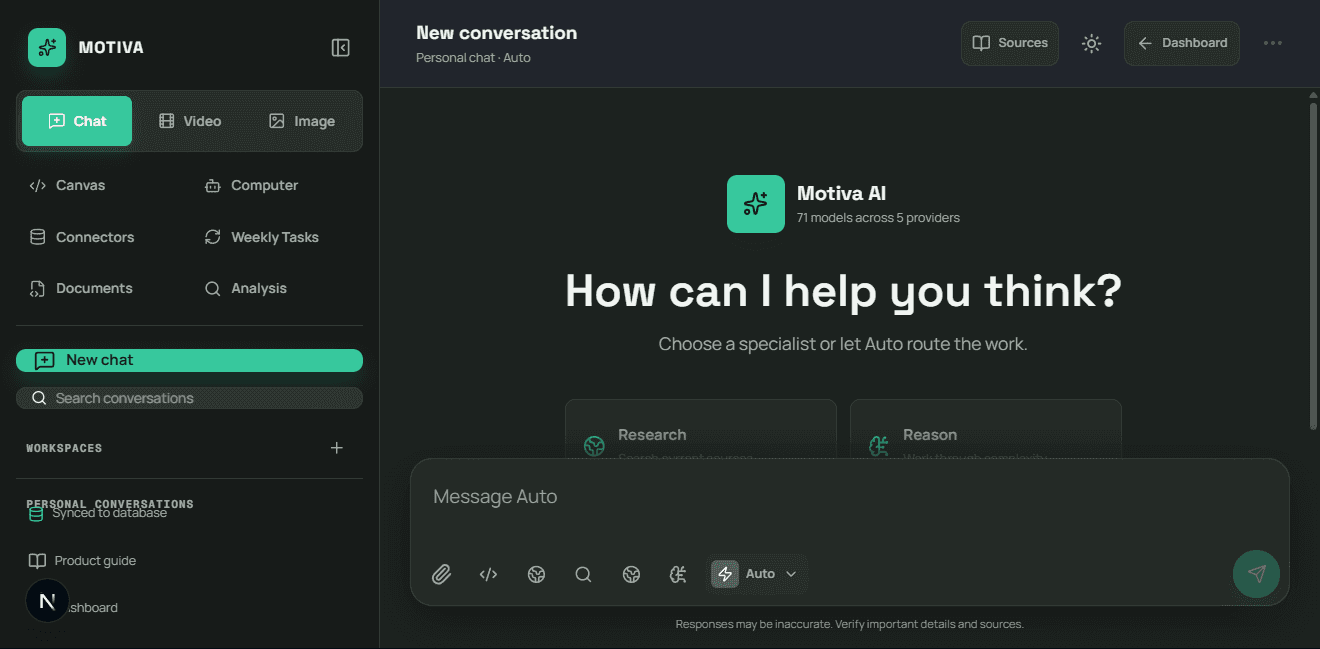Click globe icon between search and brain icons
Screen dimensions: 1320x649
click(x=631, y=574)
